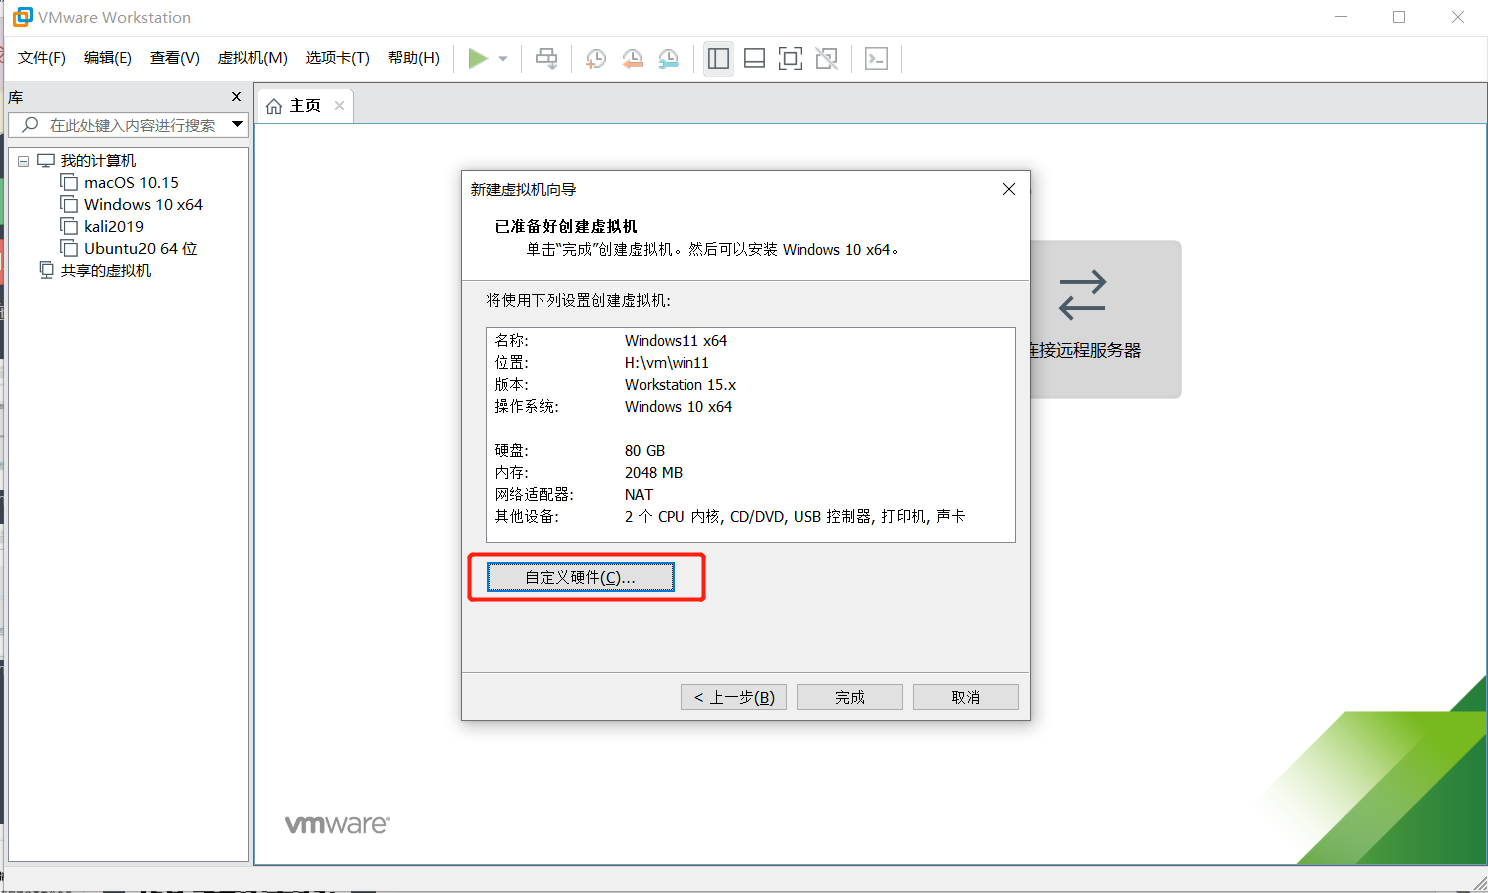Screen dimensions: 1488x893
Task: Click 取消 in the wizard
Action: click(966, 697)
